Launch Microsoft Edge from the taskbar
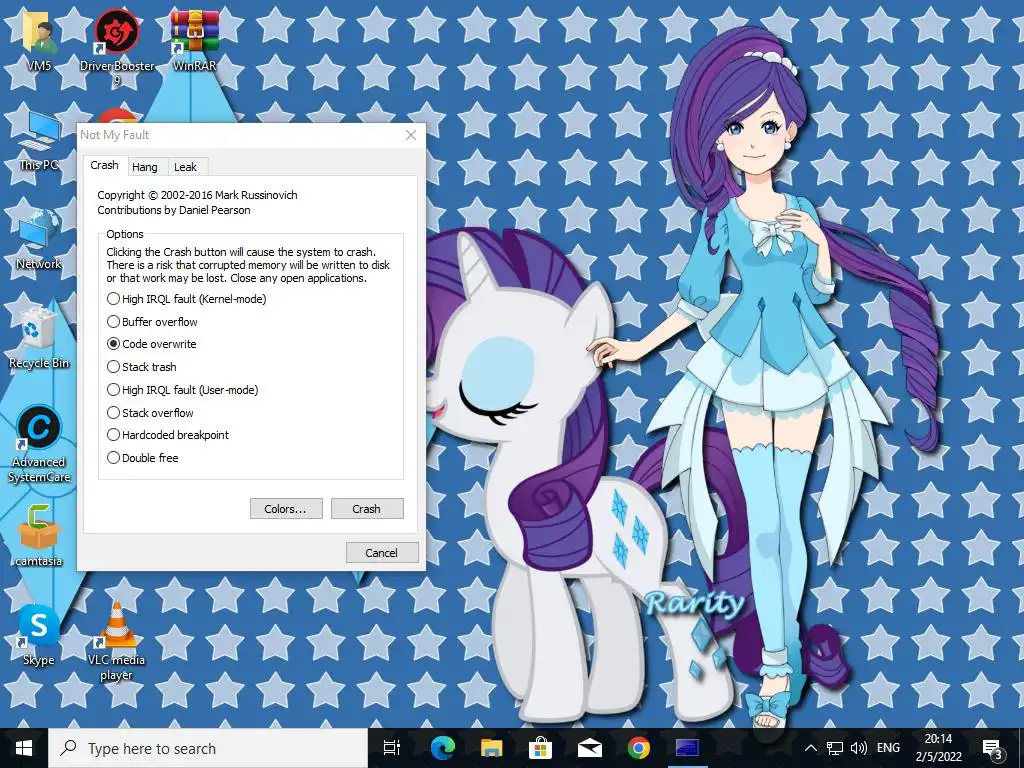This screenshot has height=768, width=1024. [x=442, y=748]
